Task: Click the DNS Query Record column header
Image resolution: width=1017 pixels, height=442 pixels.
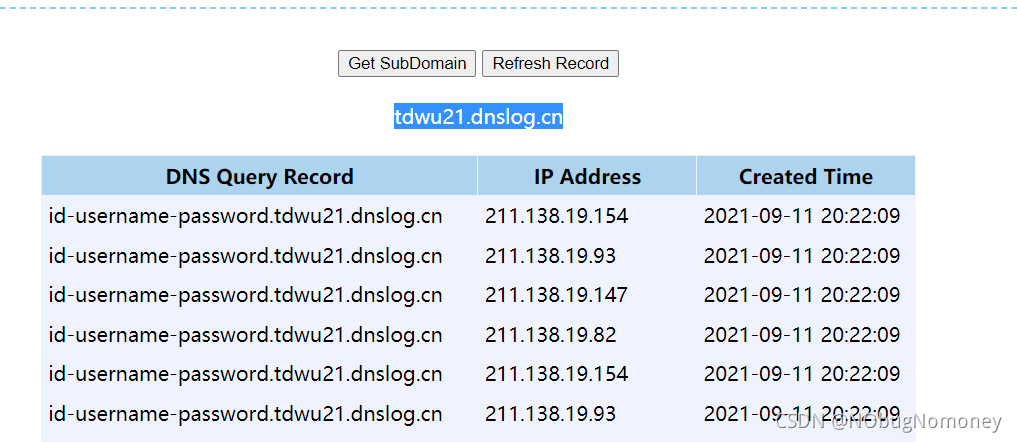Action: tap(259, 176)
